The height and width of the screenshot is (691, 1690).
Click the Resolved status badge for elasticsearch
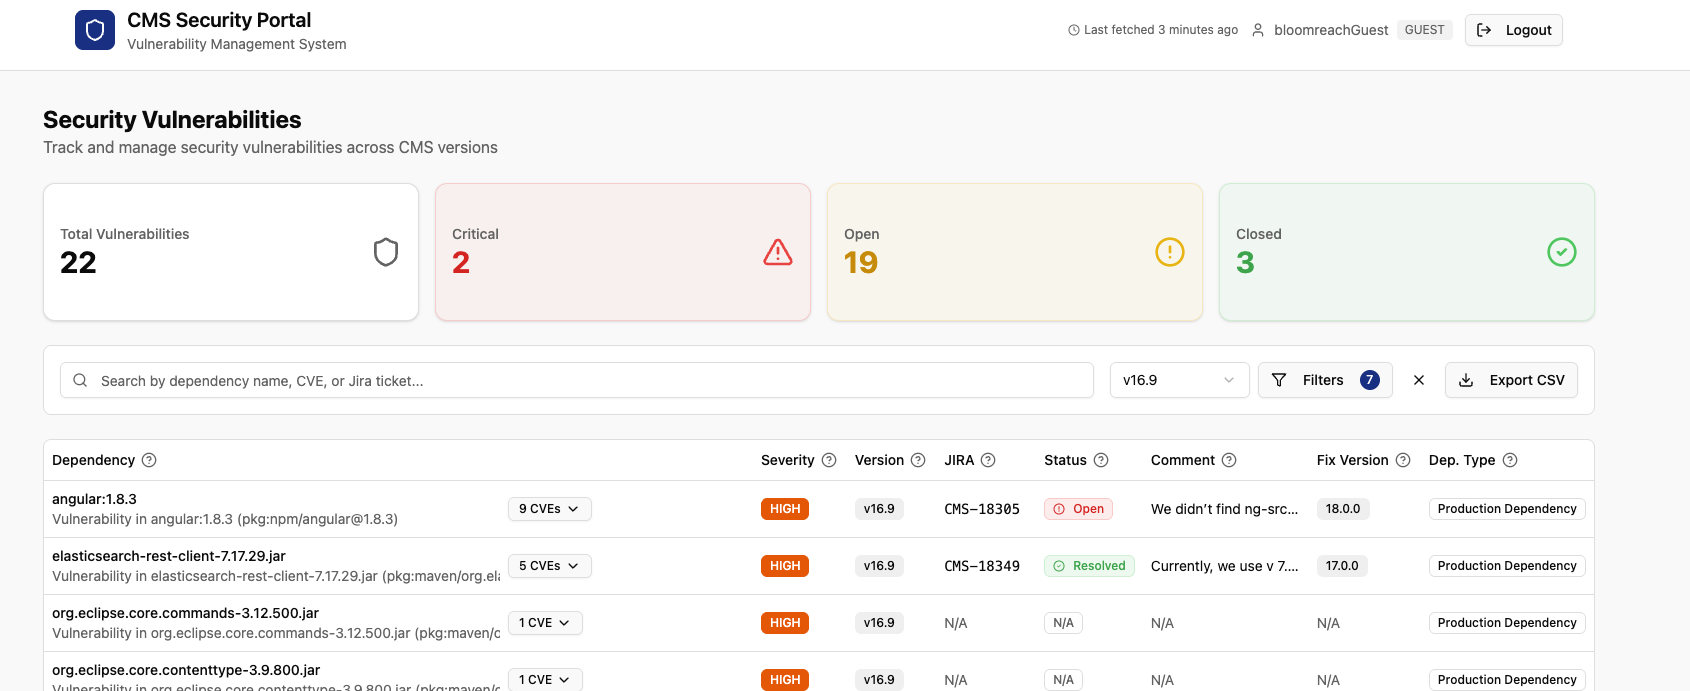(x=1089, y=566)
